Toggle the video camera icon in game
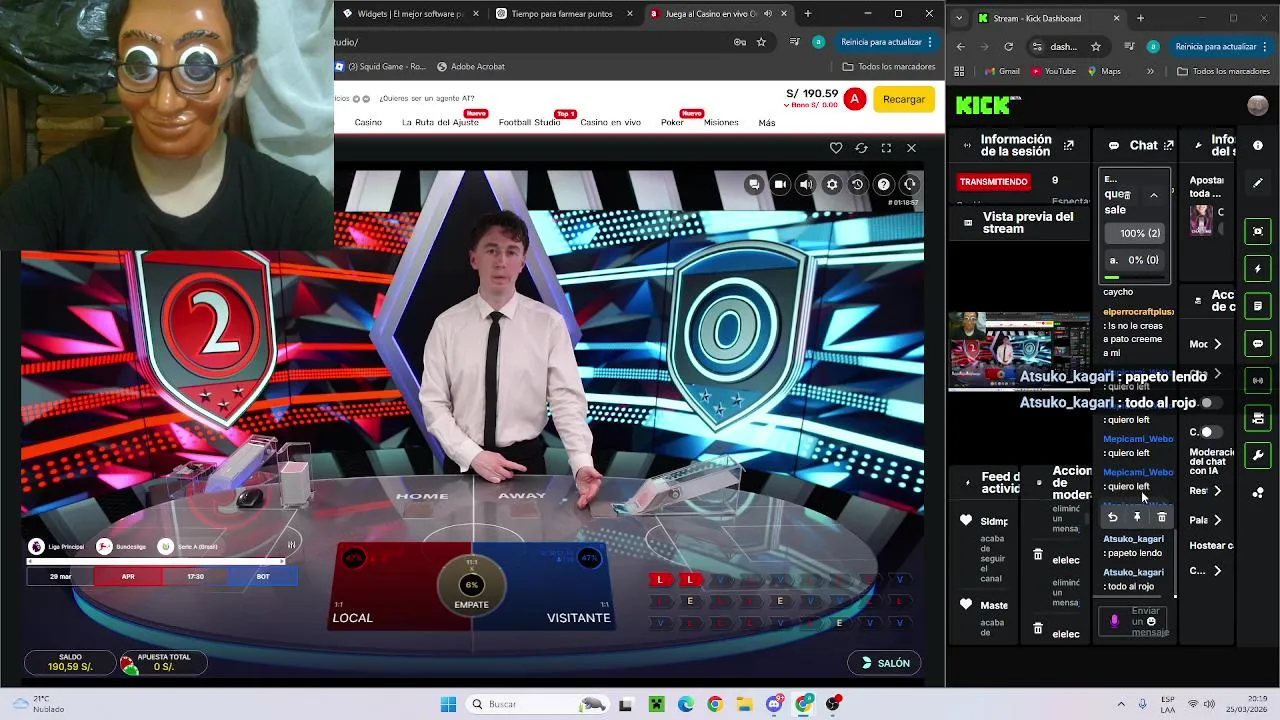1280x720 pixels. (x=780, y=184)
